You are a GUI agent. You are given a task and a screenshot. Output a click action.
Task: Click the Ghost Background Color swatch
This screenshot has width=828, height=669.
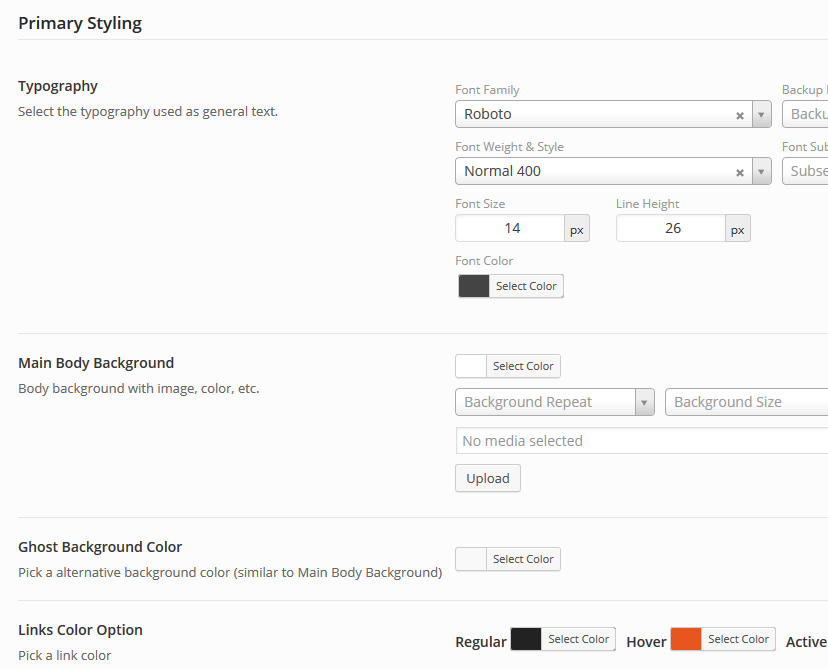tap(471, 559)
